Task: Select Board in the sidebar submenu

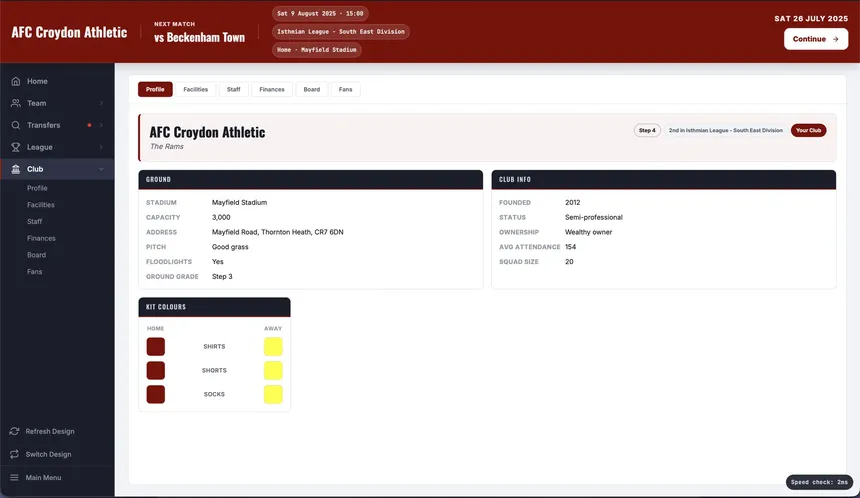Action: point(37,255)
